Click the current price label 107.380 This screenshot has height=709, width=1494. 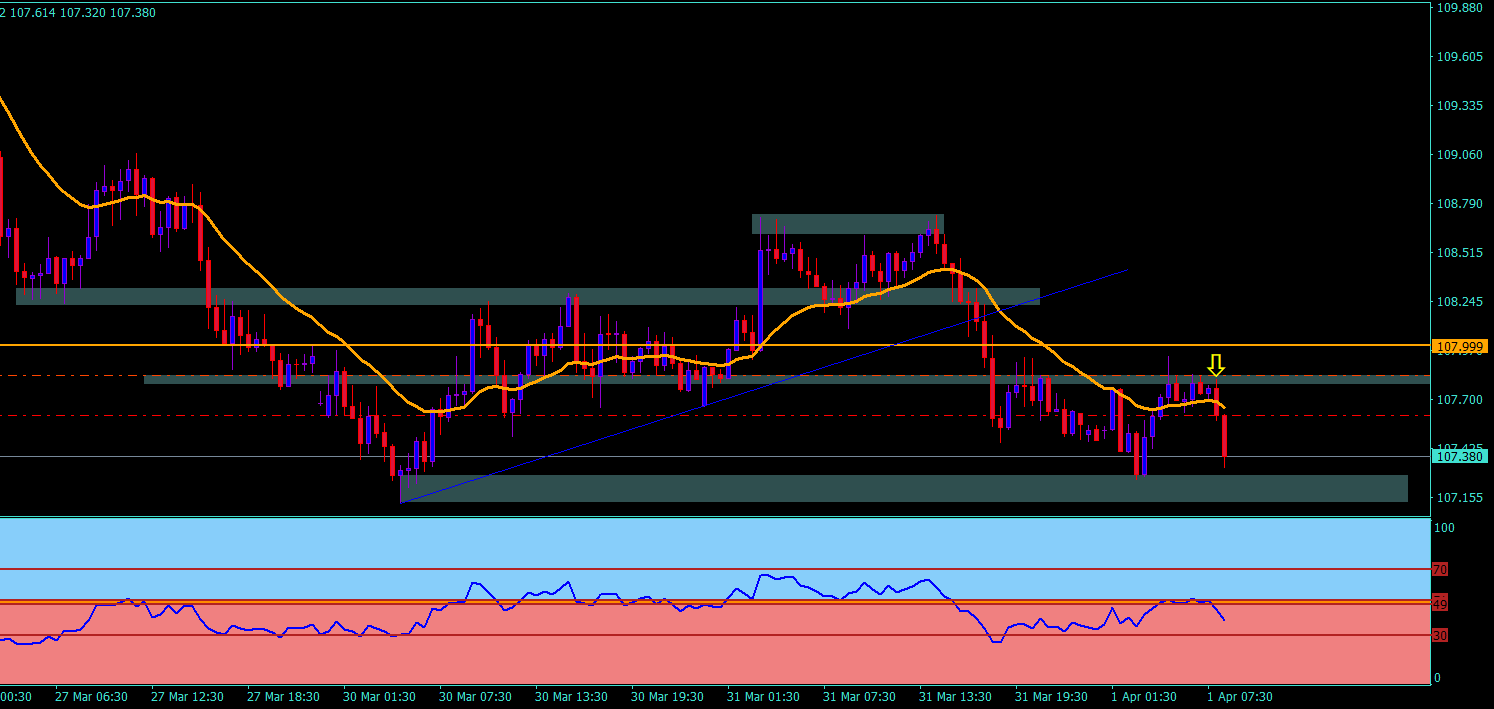click(x=1460, y=456)
